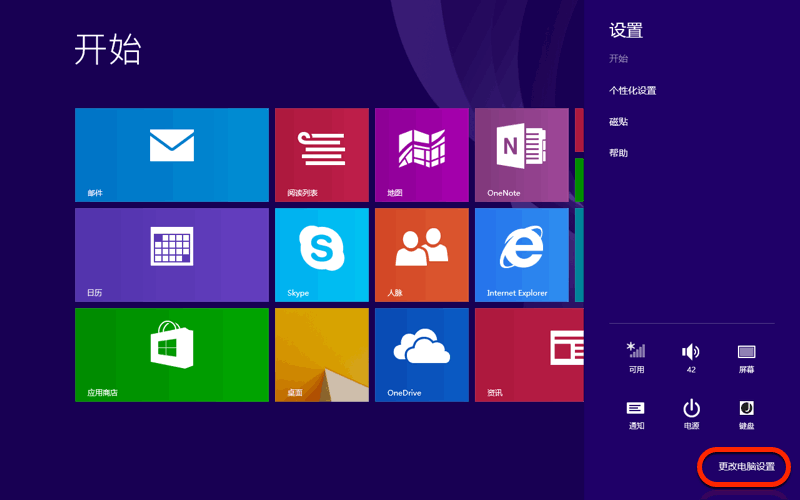Open the 资讯 News tile
Image resolution: width=800 pixels, height=500 pixels.
[x=528, y=354]
